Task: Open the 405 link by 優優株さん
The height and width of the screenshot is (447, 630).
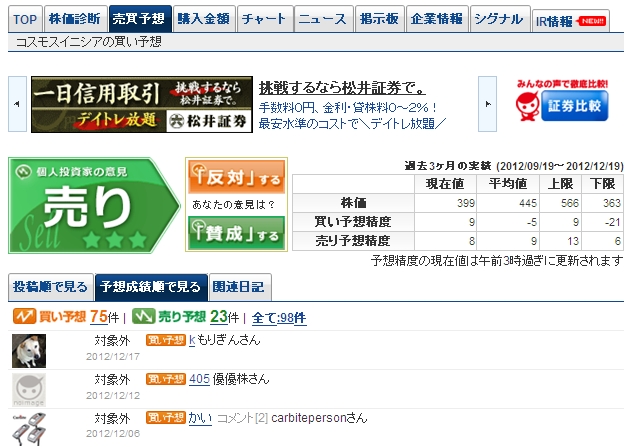Action: pos(200,379)
